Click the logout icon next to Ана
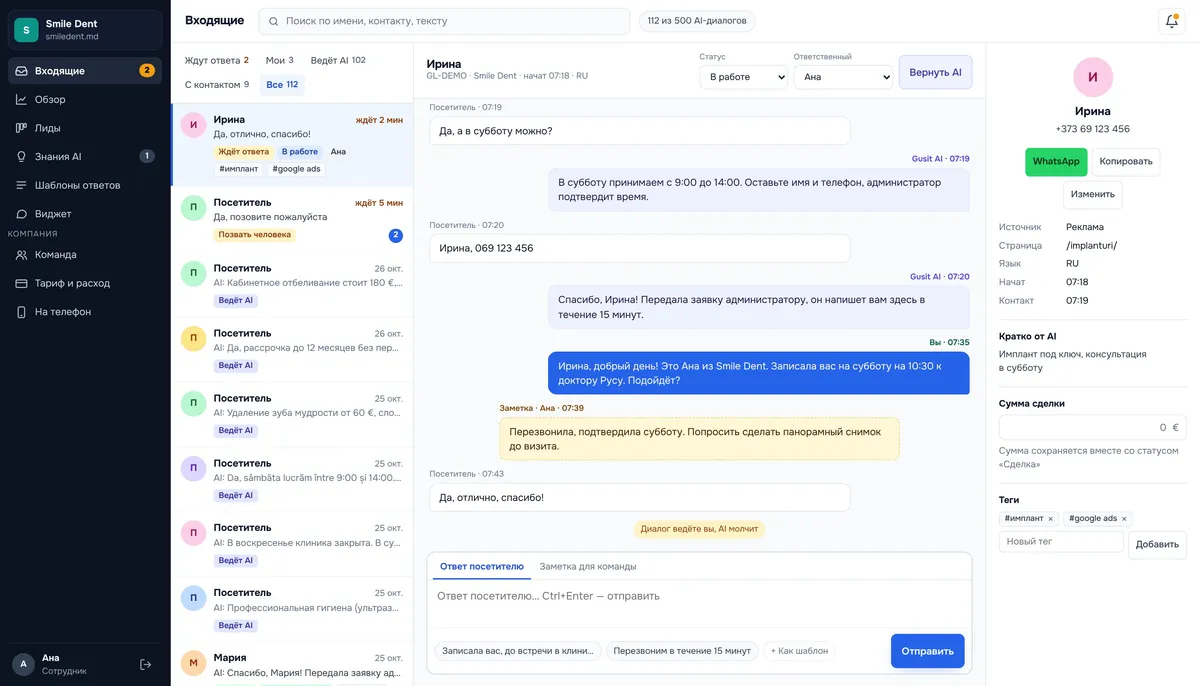1200x686 pixels. 146,664
